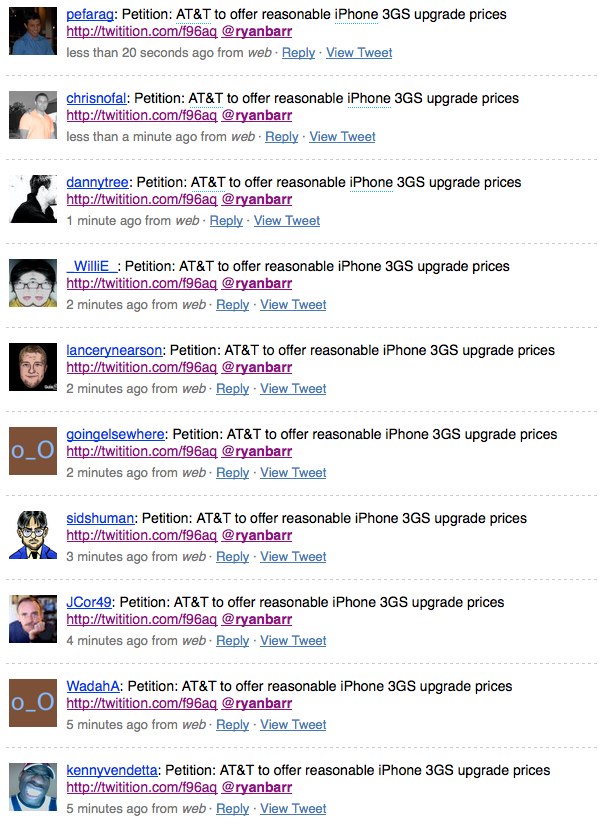View Tweet from kennyvendetta

(x=293, y=809)
